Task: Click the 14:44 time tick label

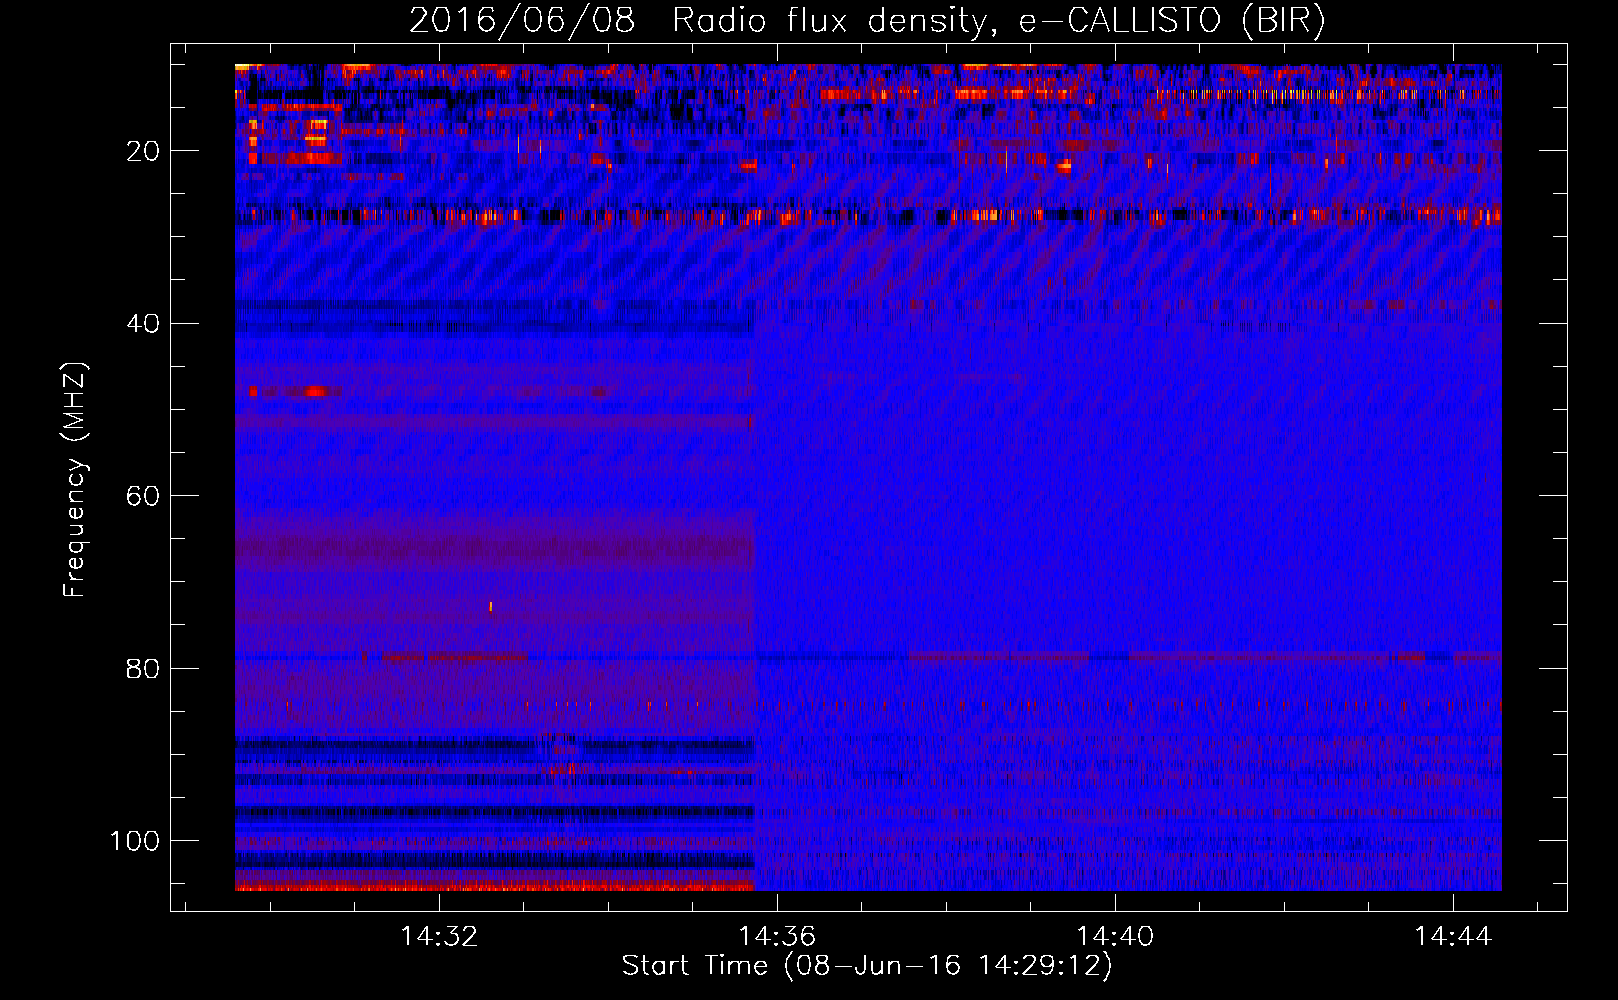Action: (1453, 936)
